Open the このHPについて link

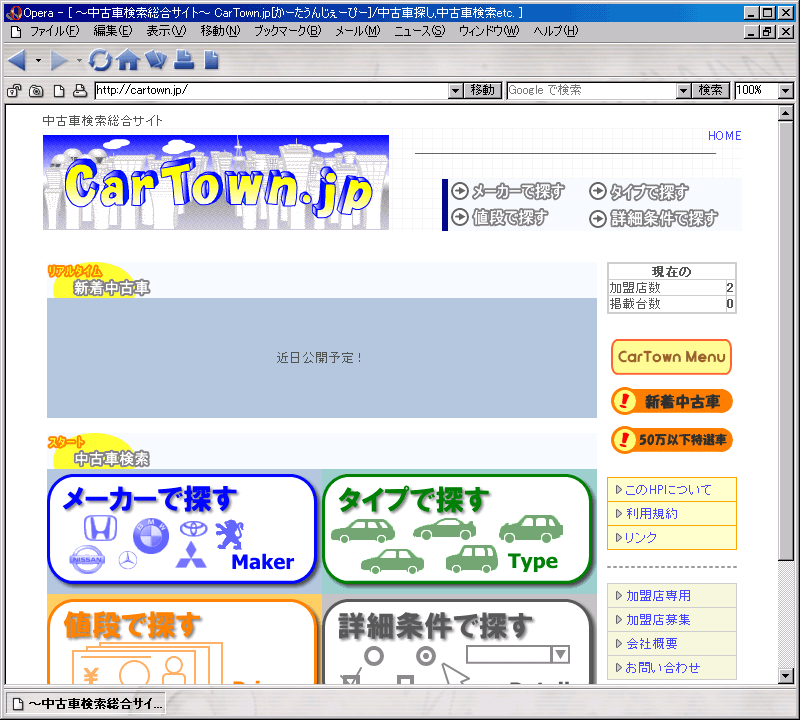(x=668, y=490)
